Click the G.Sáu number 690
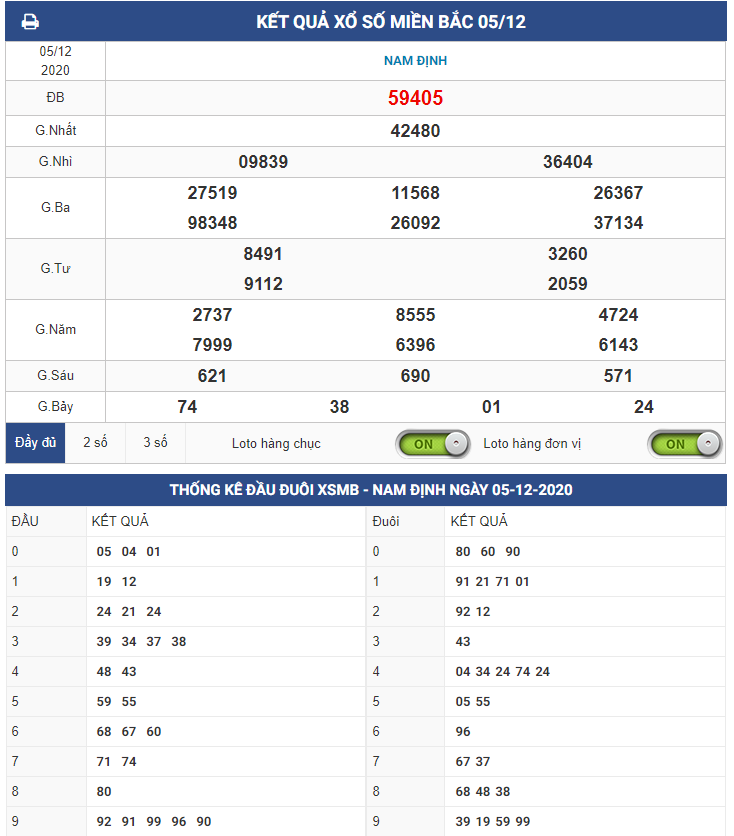 coord(415,376)
